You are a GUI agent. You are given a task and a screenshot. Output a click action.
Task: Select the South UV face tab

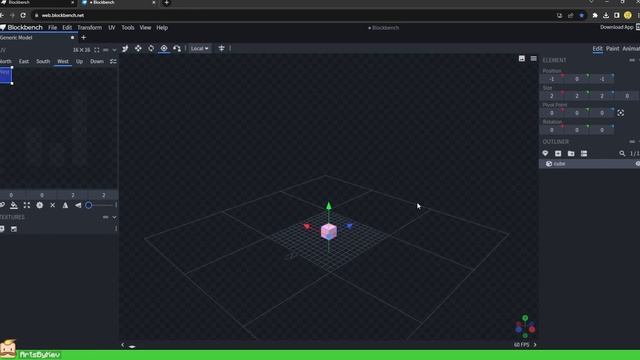click(x=43, y=61)
